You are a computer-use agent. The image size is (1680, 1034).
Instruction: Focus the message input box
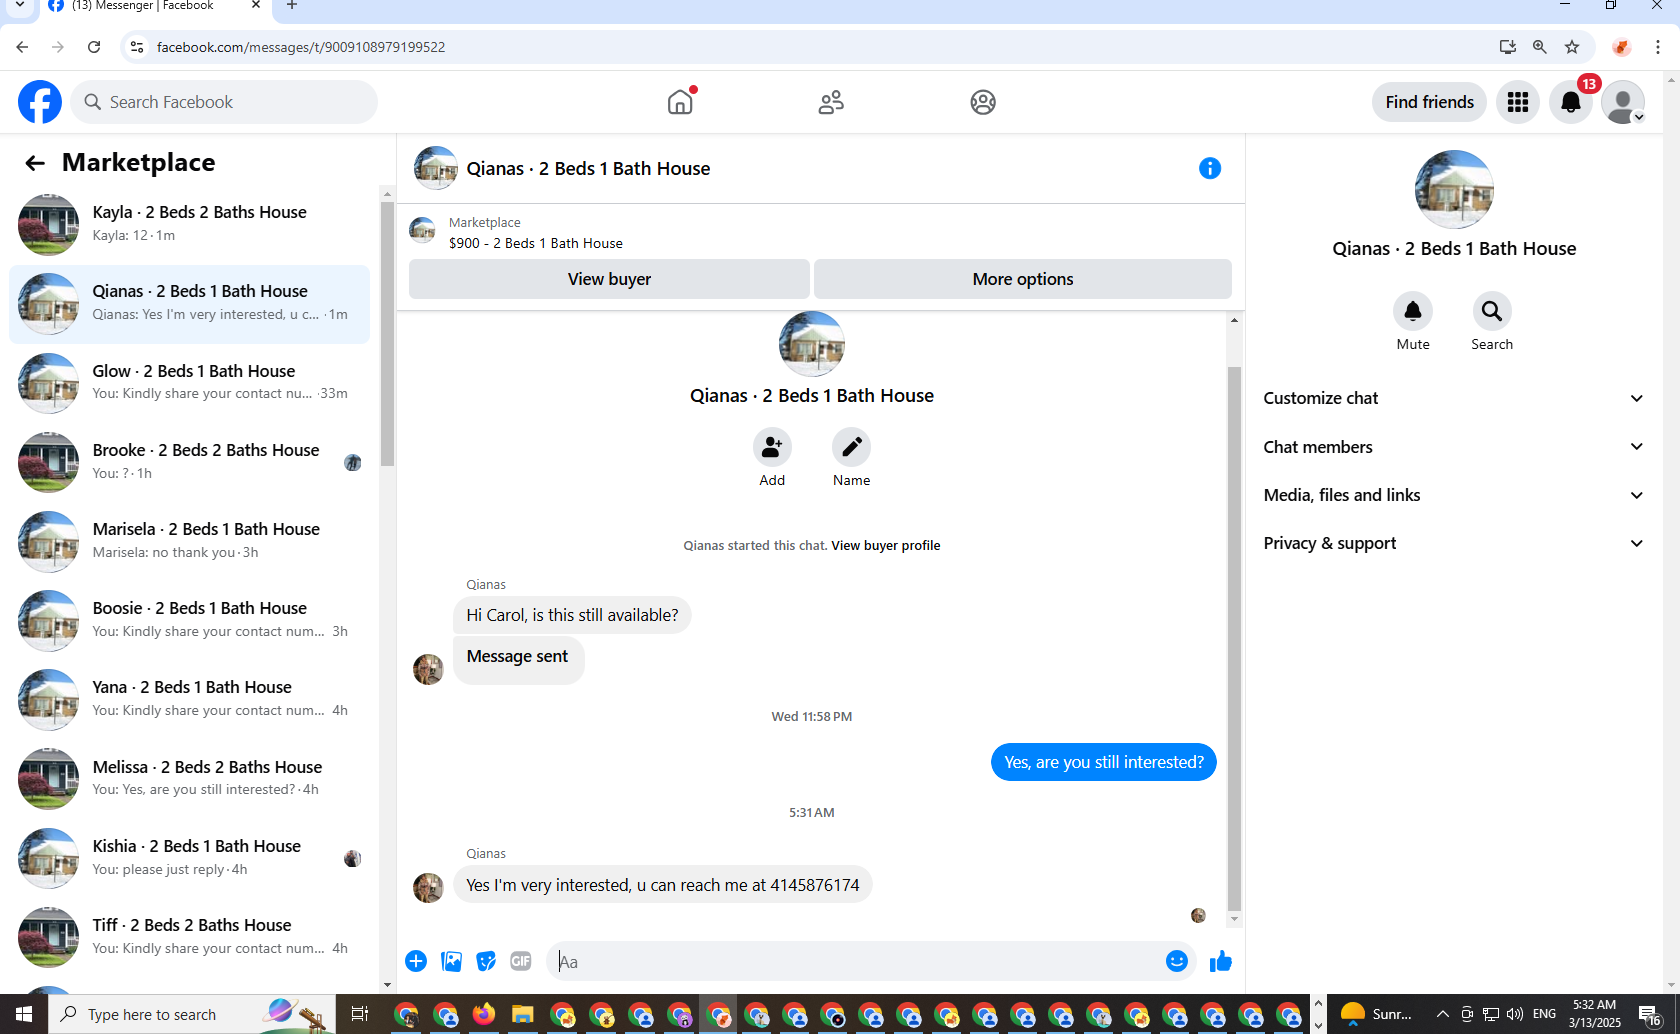[858, 961]
